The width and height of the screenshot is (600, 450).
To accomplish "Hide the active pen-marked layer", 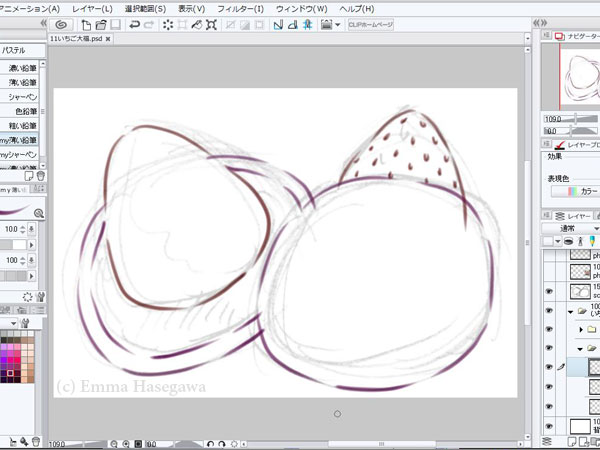I will pos(549,367).
